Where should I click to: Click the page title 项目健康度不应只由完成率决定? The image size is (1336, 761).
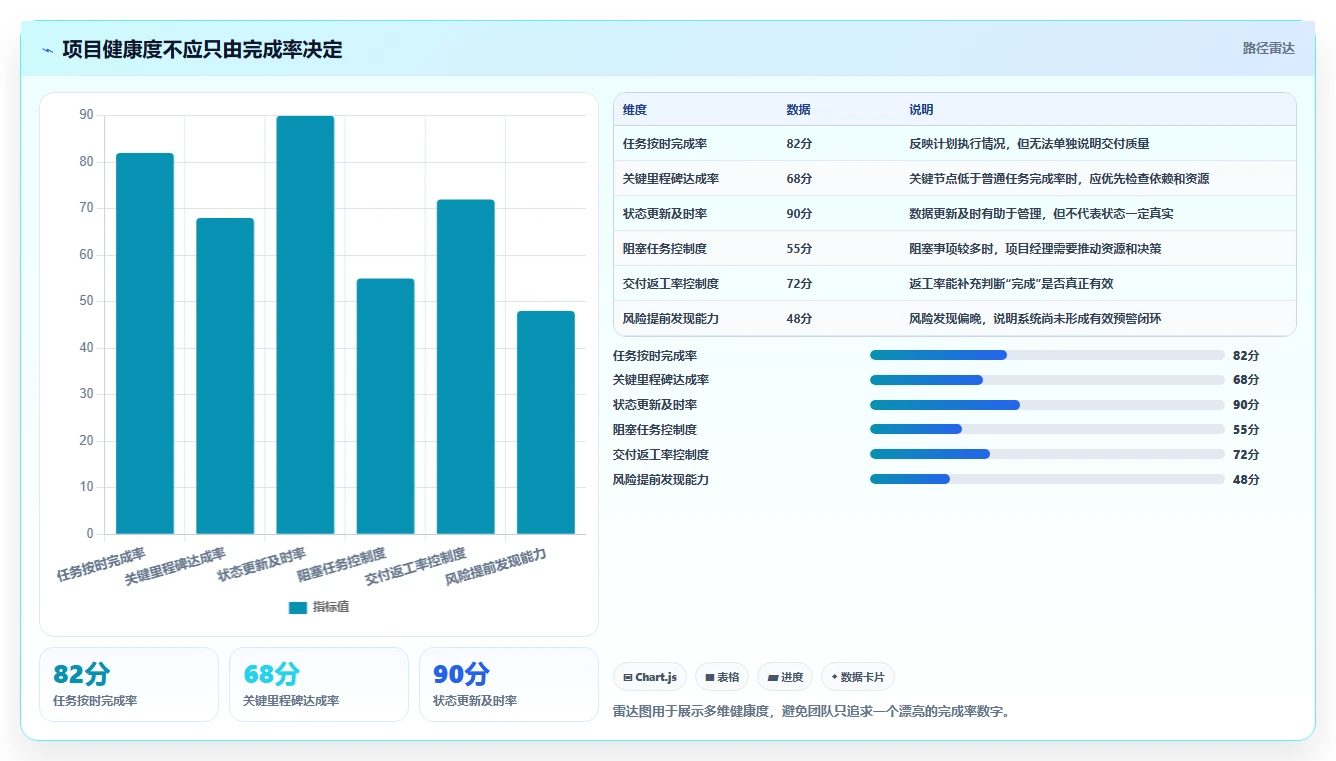(202, 49)
